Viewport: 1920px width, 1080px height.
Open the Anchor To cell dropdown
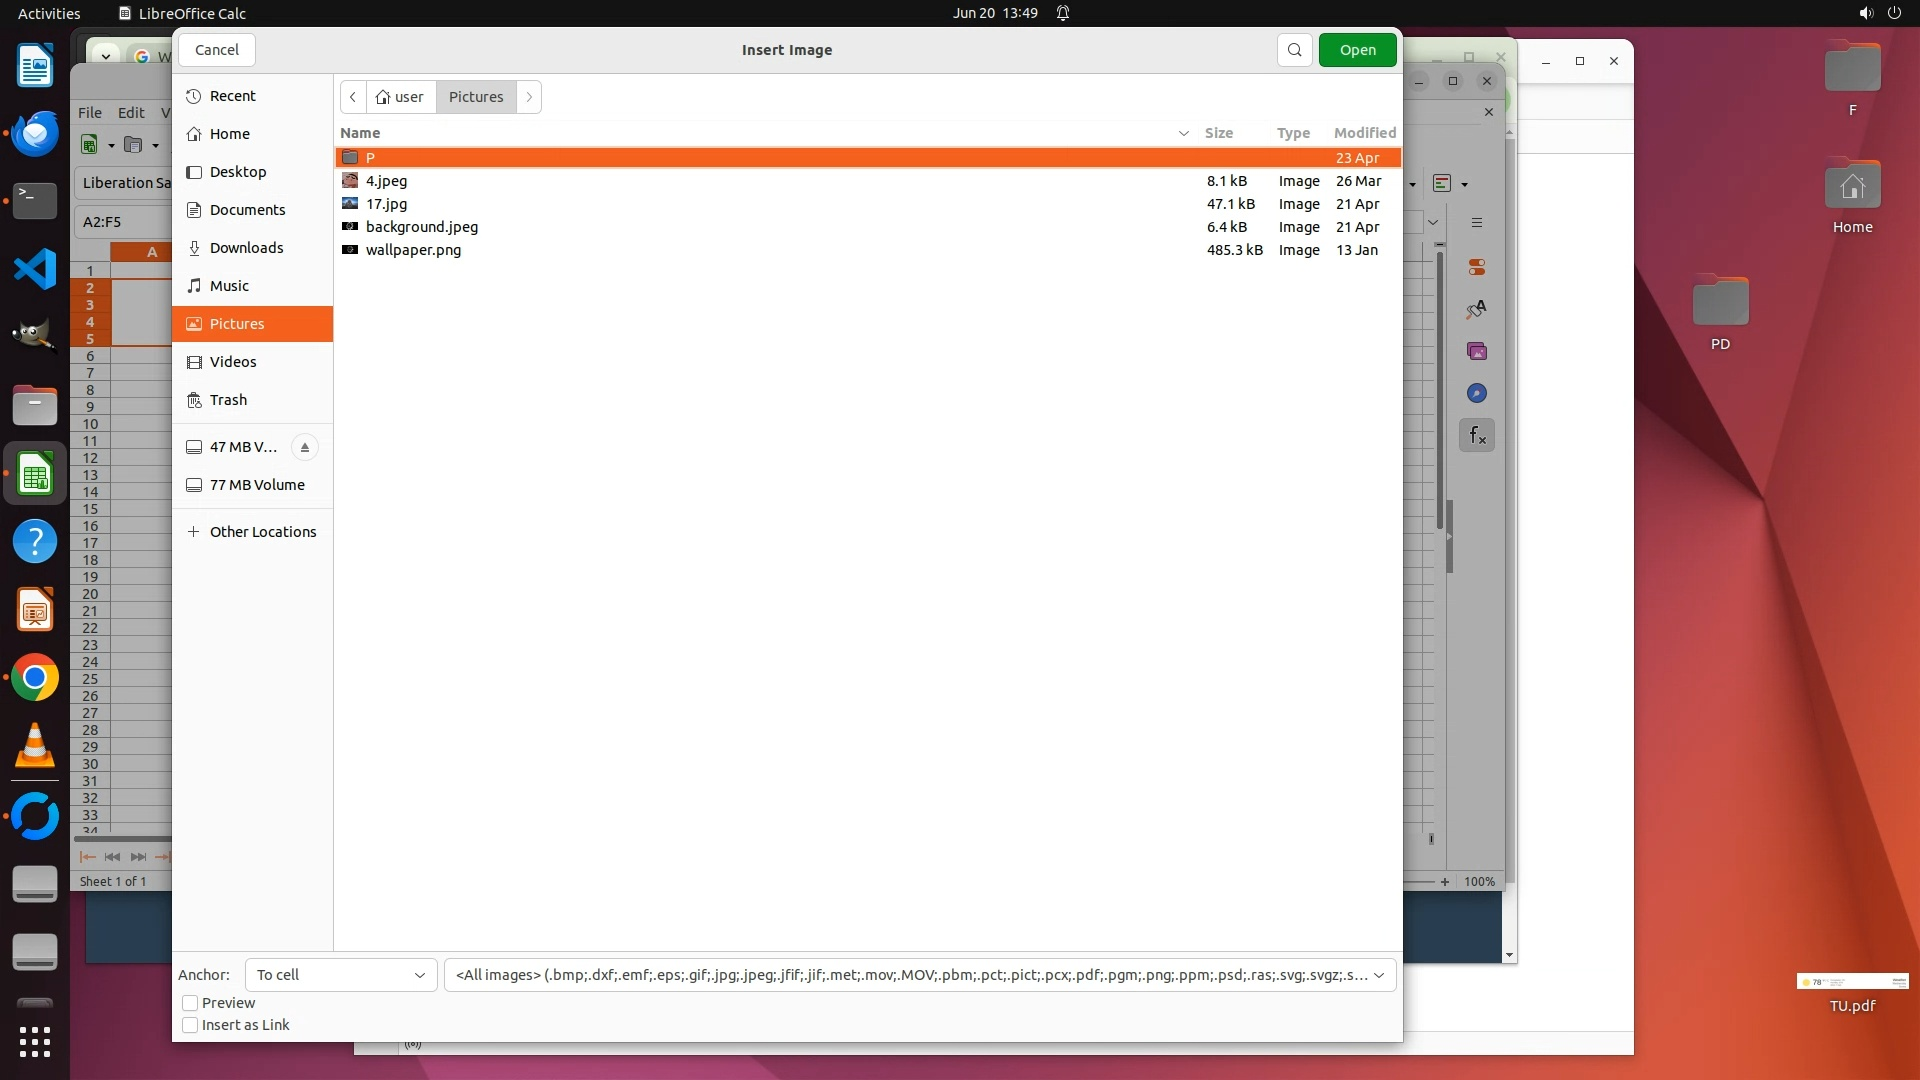pos(341,975)
